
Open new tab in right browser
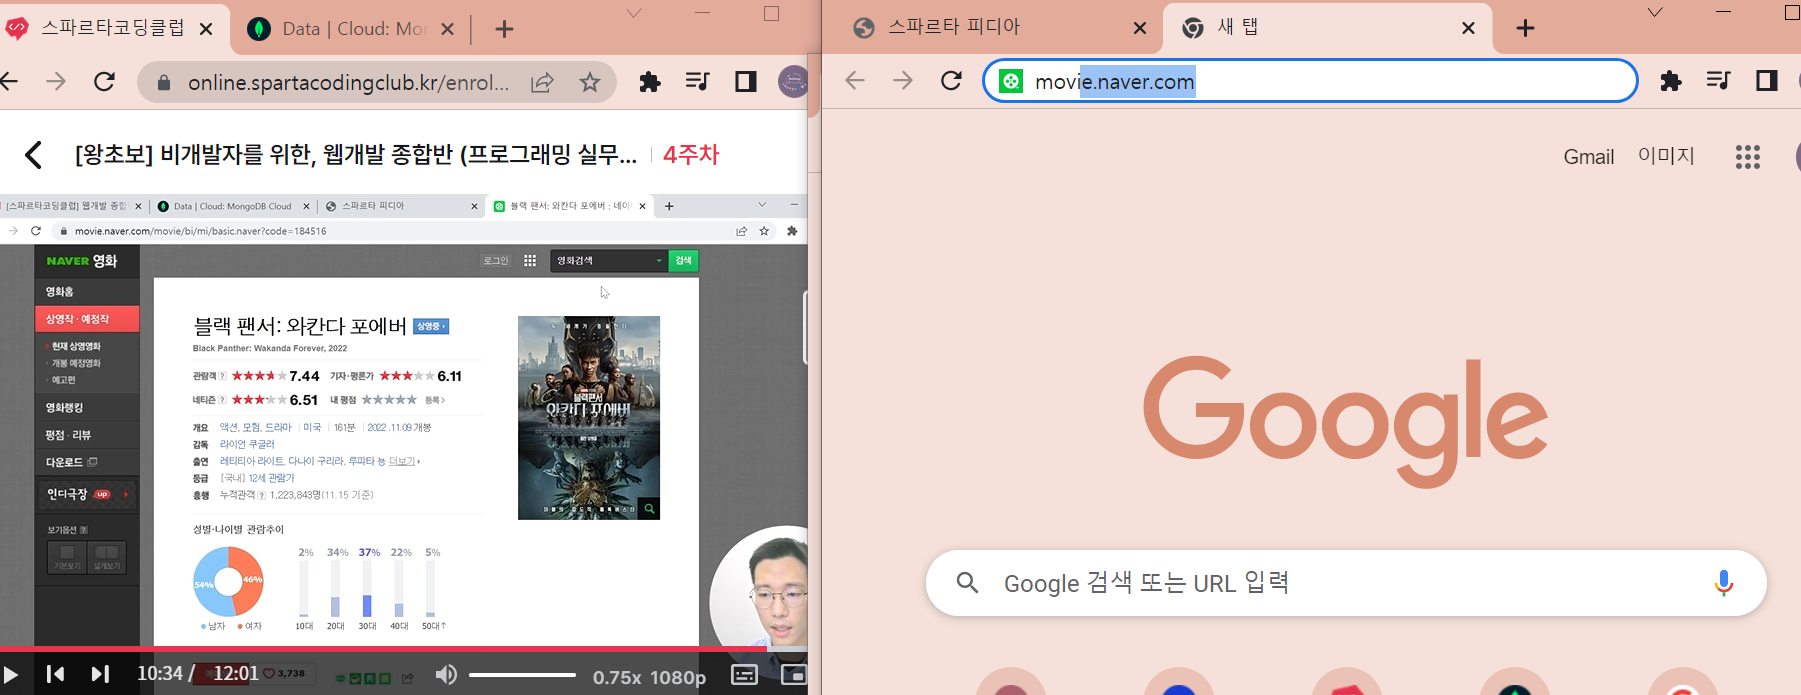[1525, 28]
